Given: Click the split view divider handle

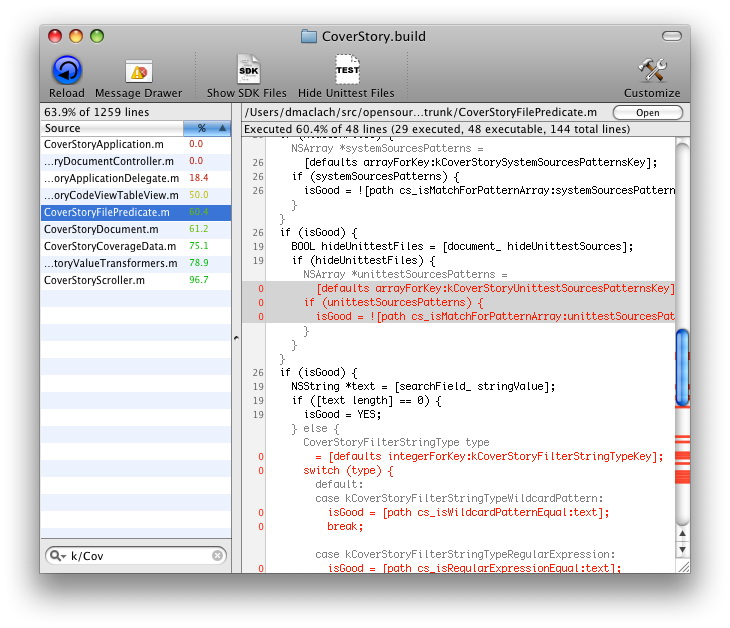Looking at the screenshot, I should coord(236,338).
